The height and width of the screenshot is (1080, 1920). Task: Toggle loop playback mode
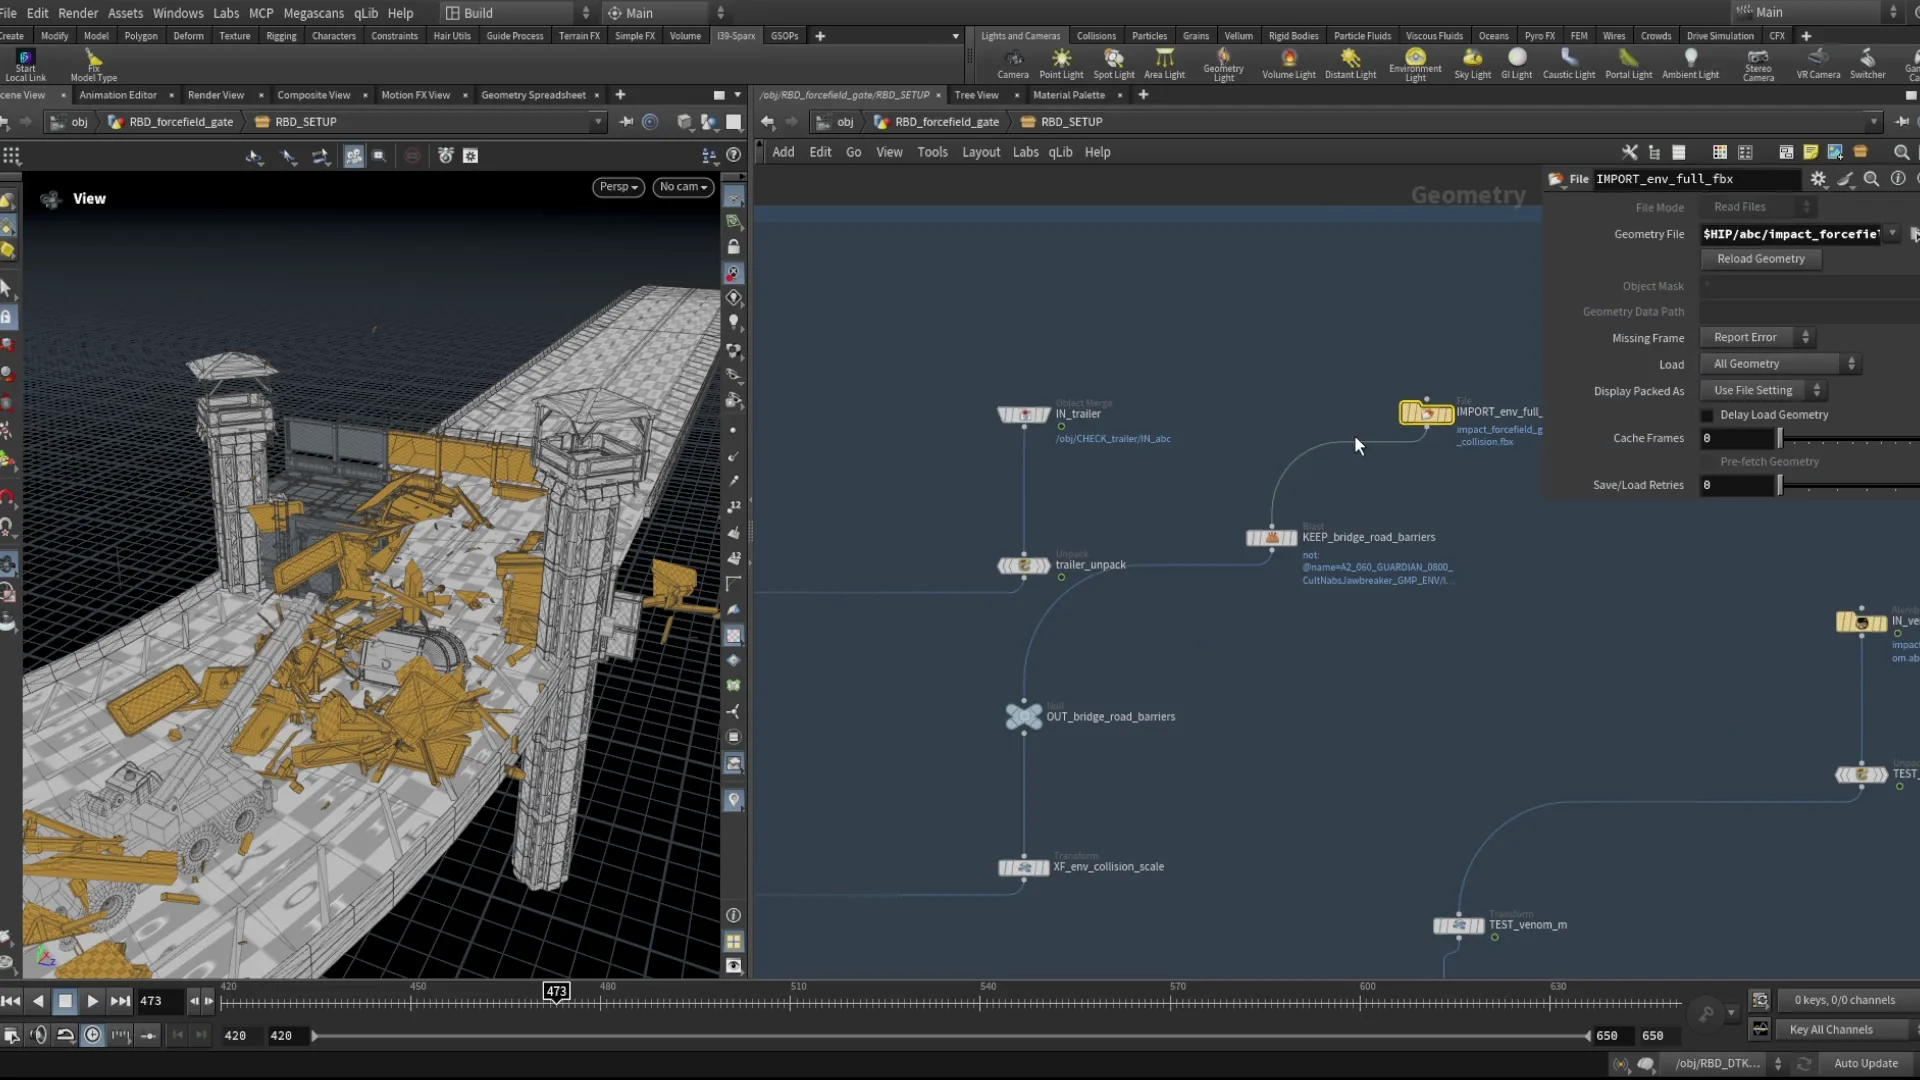[x=65, y=1035]
